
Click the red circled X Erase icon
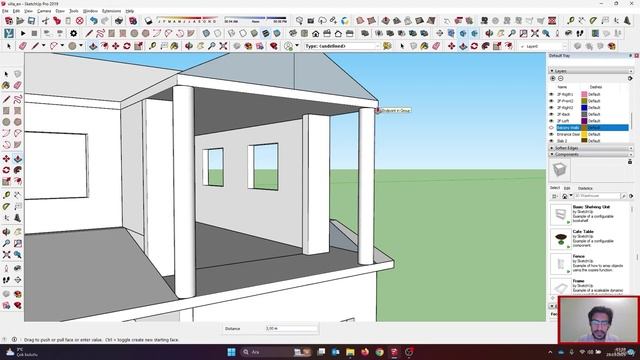[80, 20]
